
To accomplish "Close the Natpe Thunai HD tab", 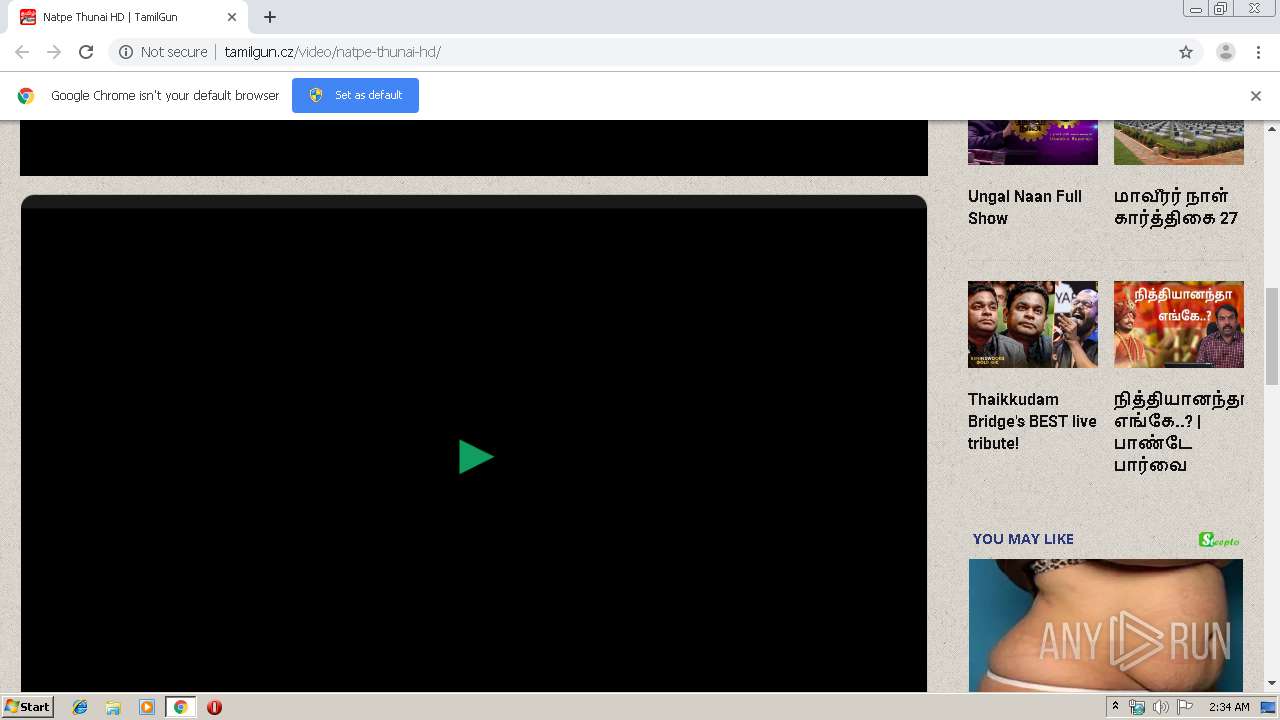I will 232,17.
